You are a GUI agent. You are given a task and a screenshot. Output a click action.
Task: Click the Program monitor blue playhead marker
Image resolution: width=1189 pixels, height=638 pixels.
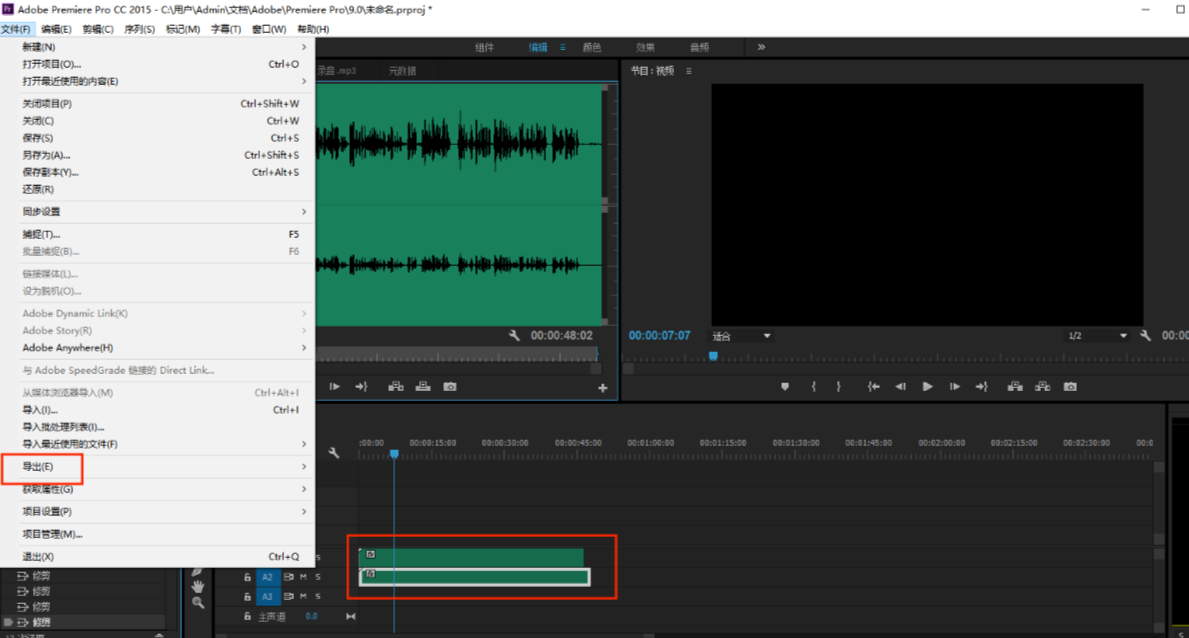(713, 356)
